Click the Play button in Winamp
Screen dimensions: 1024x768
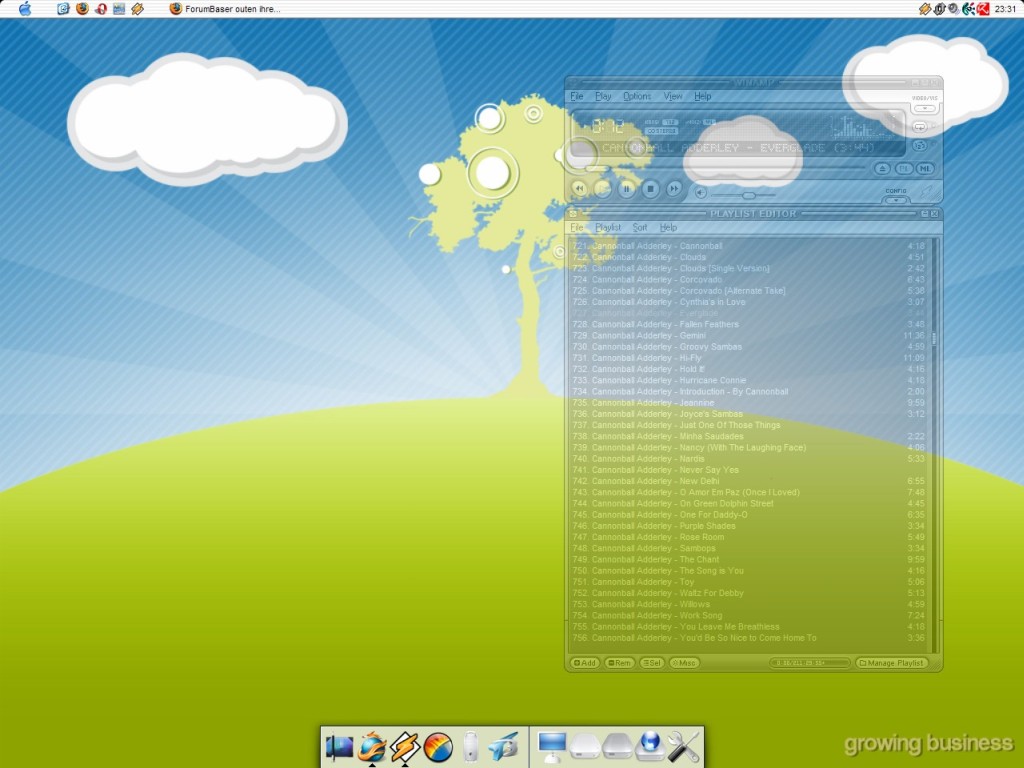point(603,189)
